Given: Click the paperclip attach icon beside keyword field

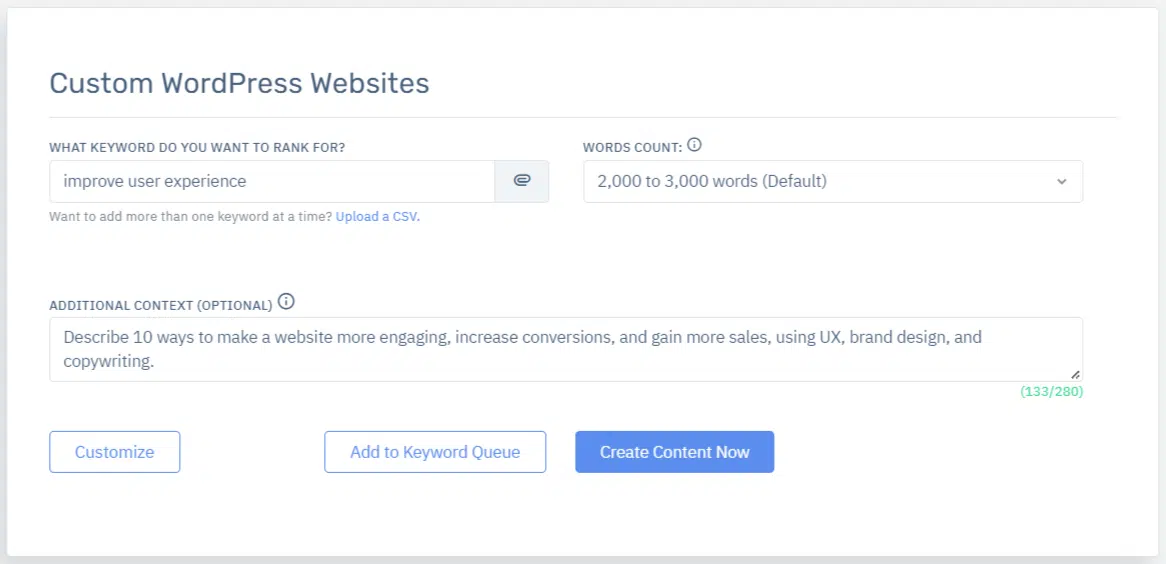Looking at the screenshot, I should [522, 181].
